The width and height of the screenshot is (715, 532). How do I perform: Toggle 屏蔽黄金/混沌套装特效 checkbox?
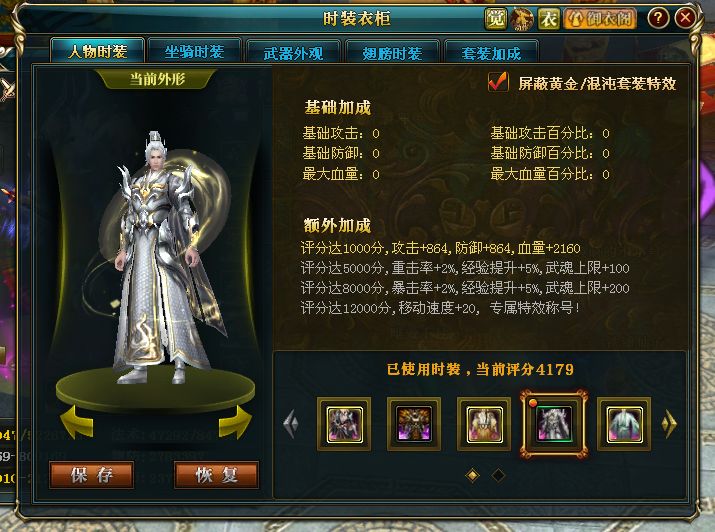pyautogui.click(x=497, y=83)
